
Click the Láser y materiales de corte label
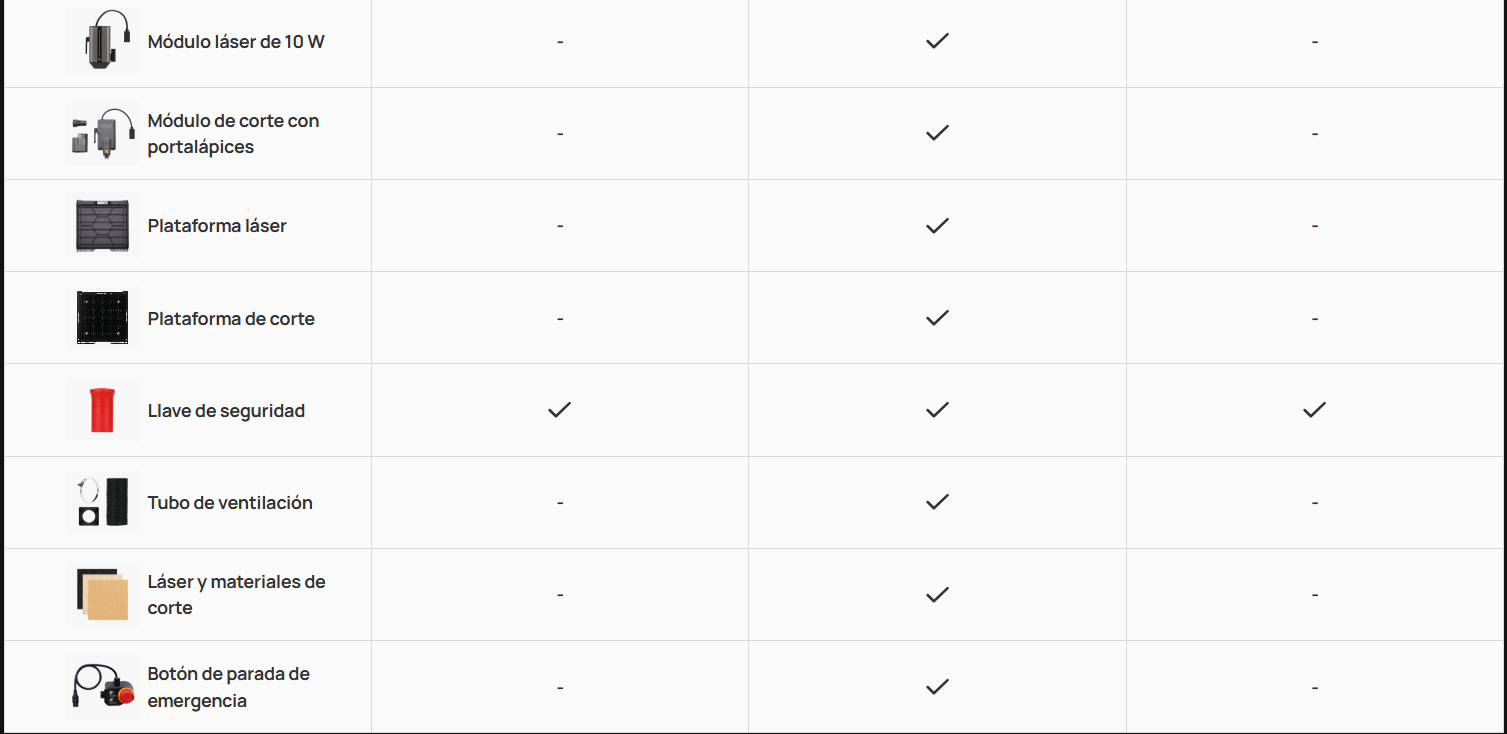click(x=237, y=595)
